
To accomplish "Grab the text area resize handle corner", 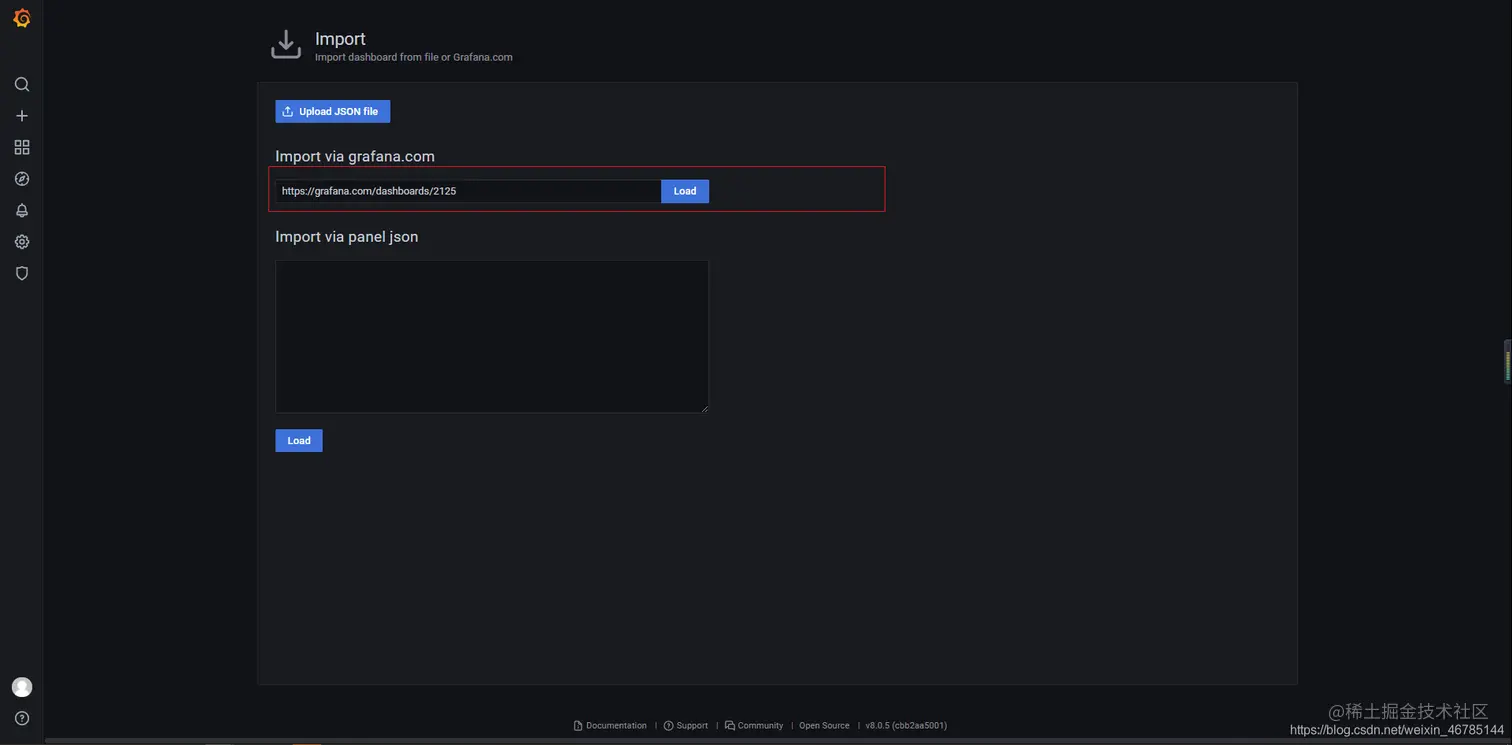I will 704,408.
